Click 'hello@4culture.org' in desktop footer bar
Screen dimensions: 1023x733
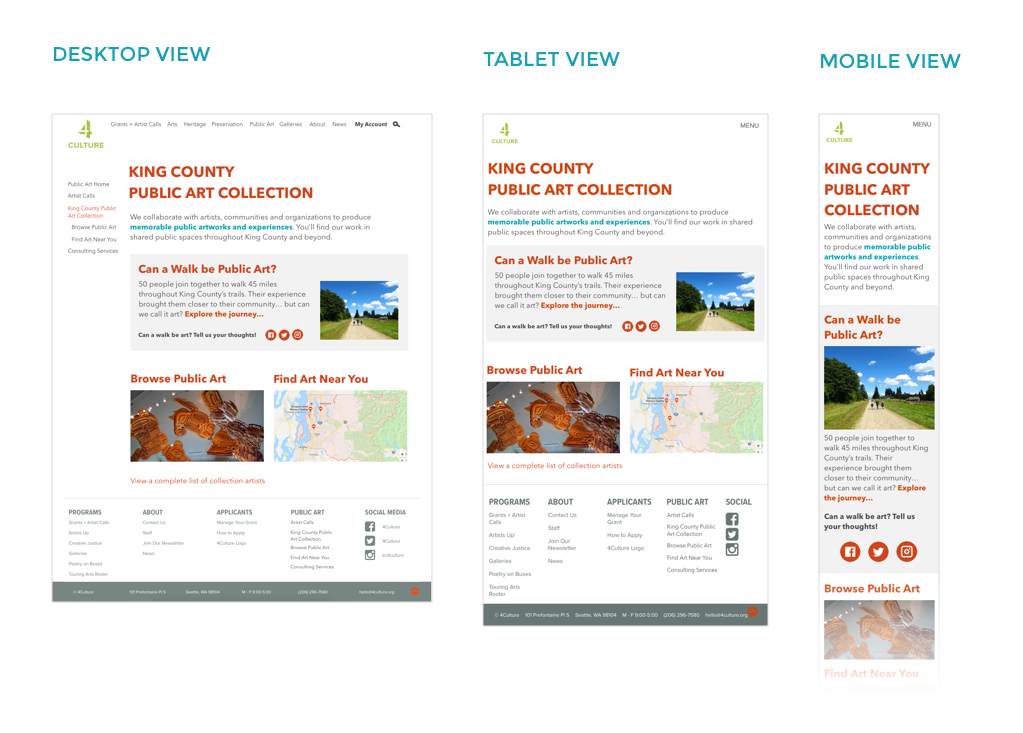(x=376, y=592)
